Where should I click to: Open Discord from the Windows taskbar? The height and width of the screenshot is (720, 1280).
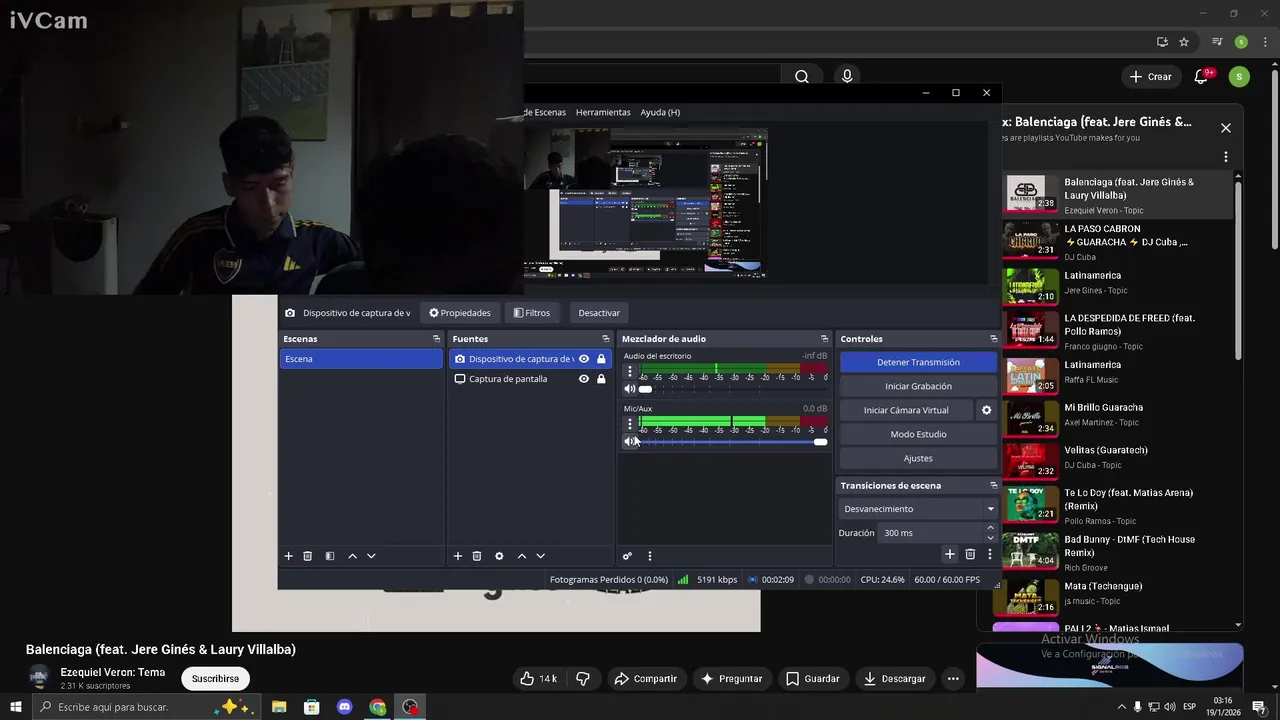click(345, 707)
